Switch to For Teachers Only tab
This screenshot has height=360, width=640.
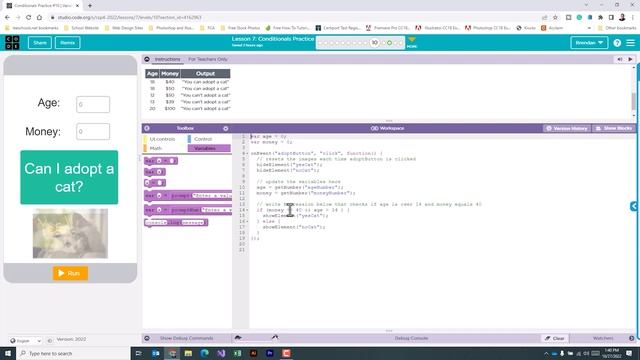(208, 59)
